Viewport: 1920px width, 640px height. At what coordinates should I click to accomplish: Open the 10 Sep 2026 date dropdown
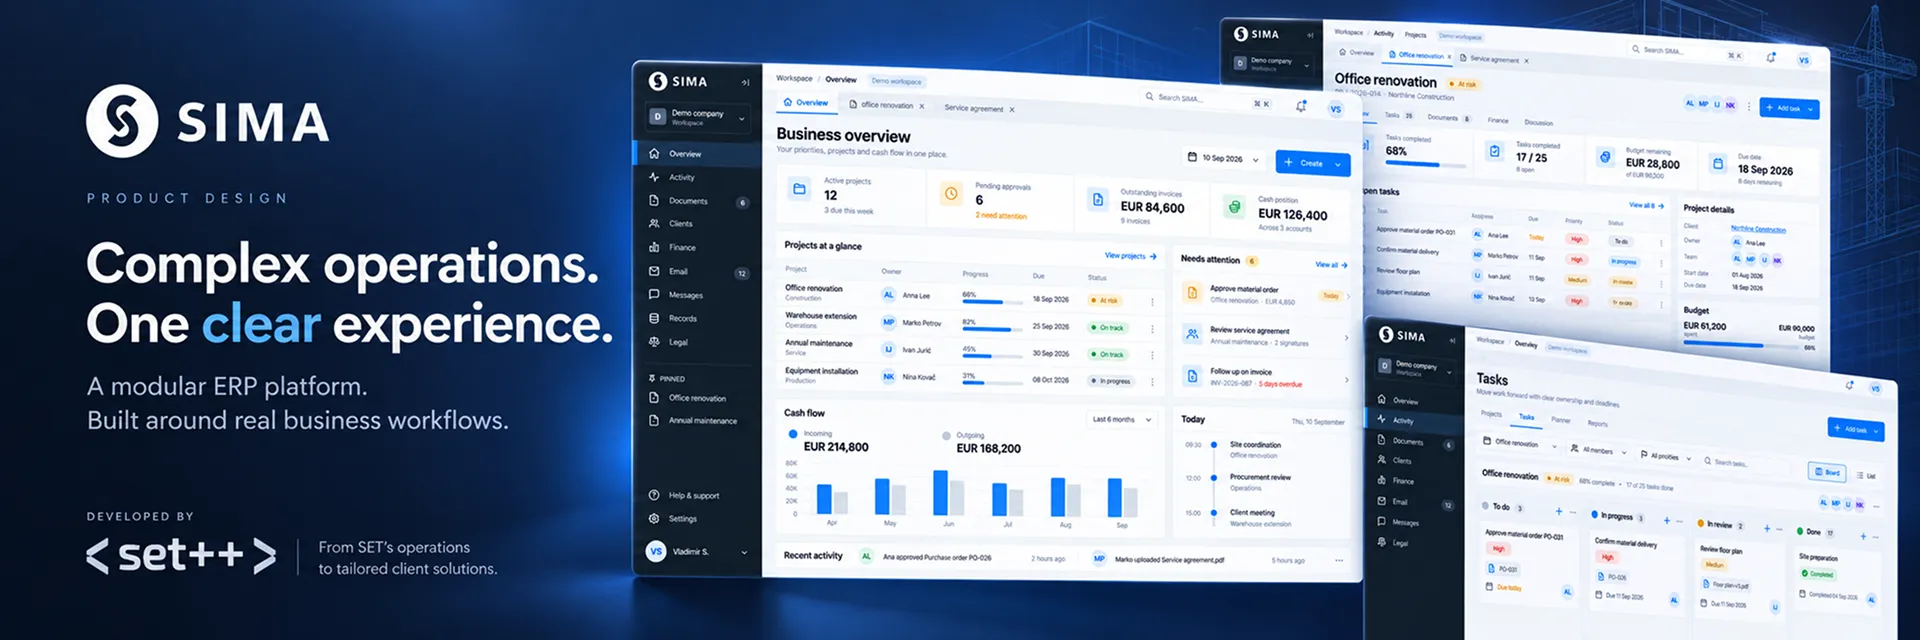pos(1224,158)
